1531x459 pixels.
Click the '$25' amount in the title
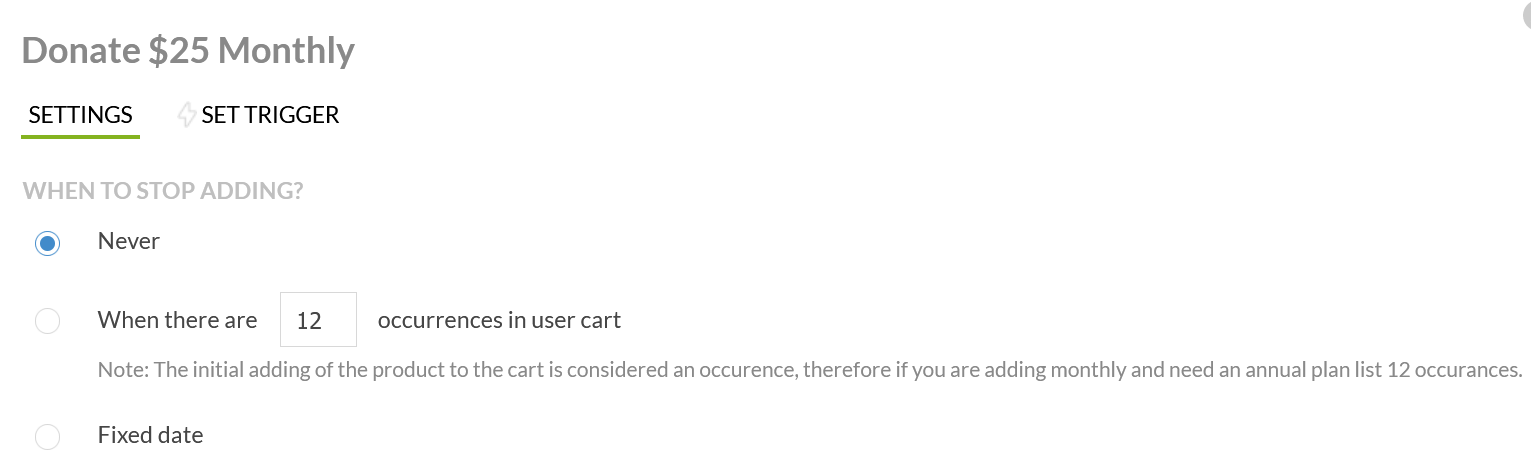point(179,50)
